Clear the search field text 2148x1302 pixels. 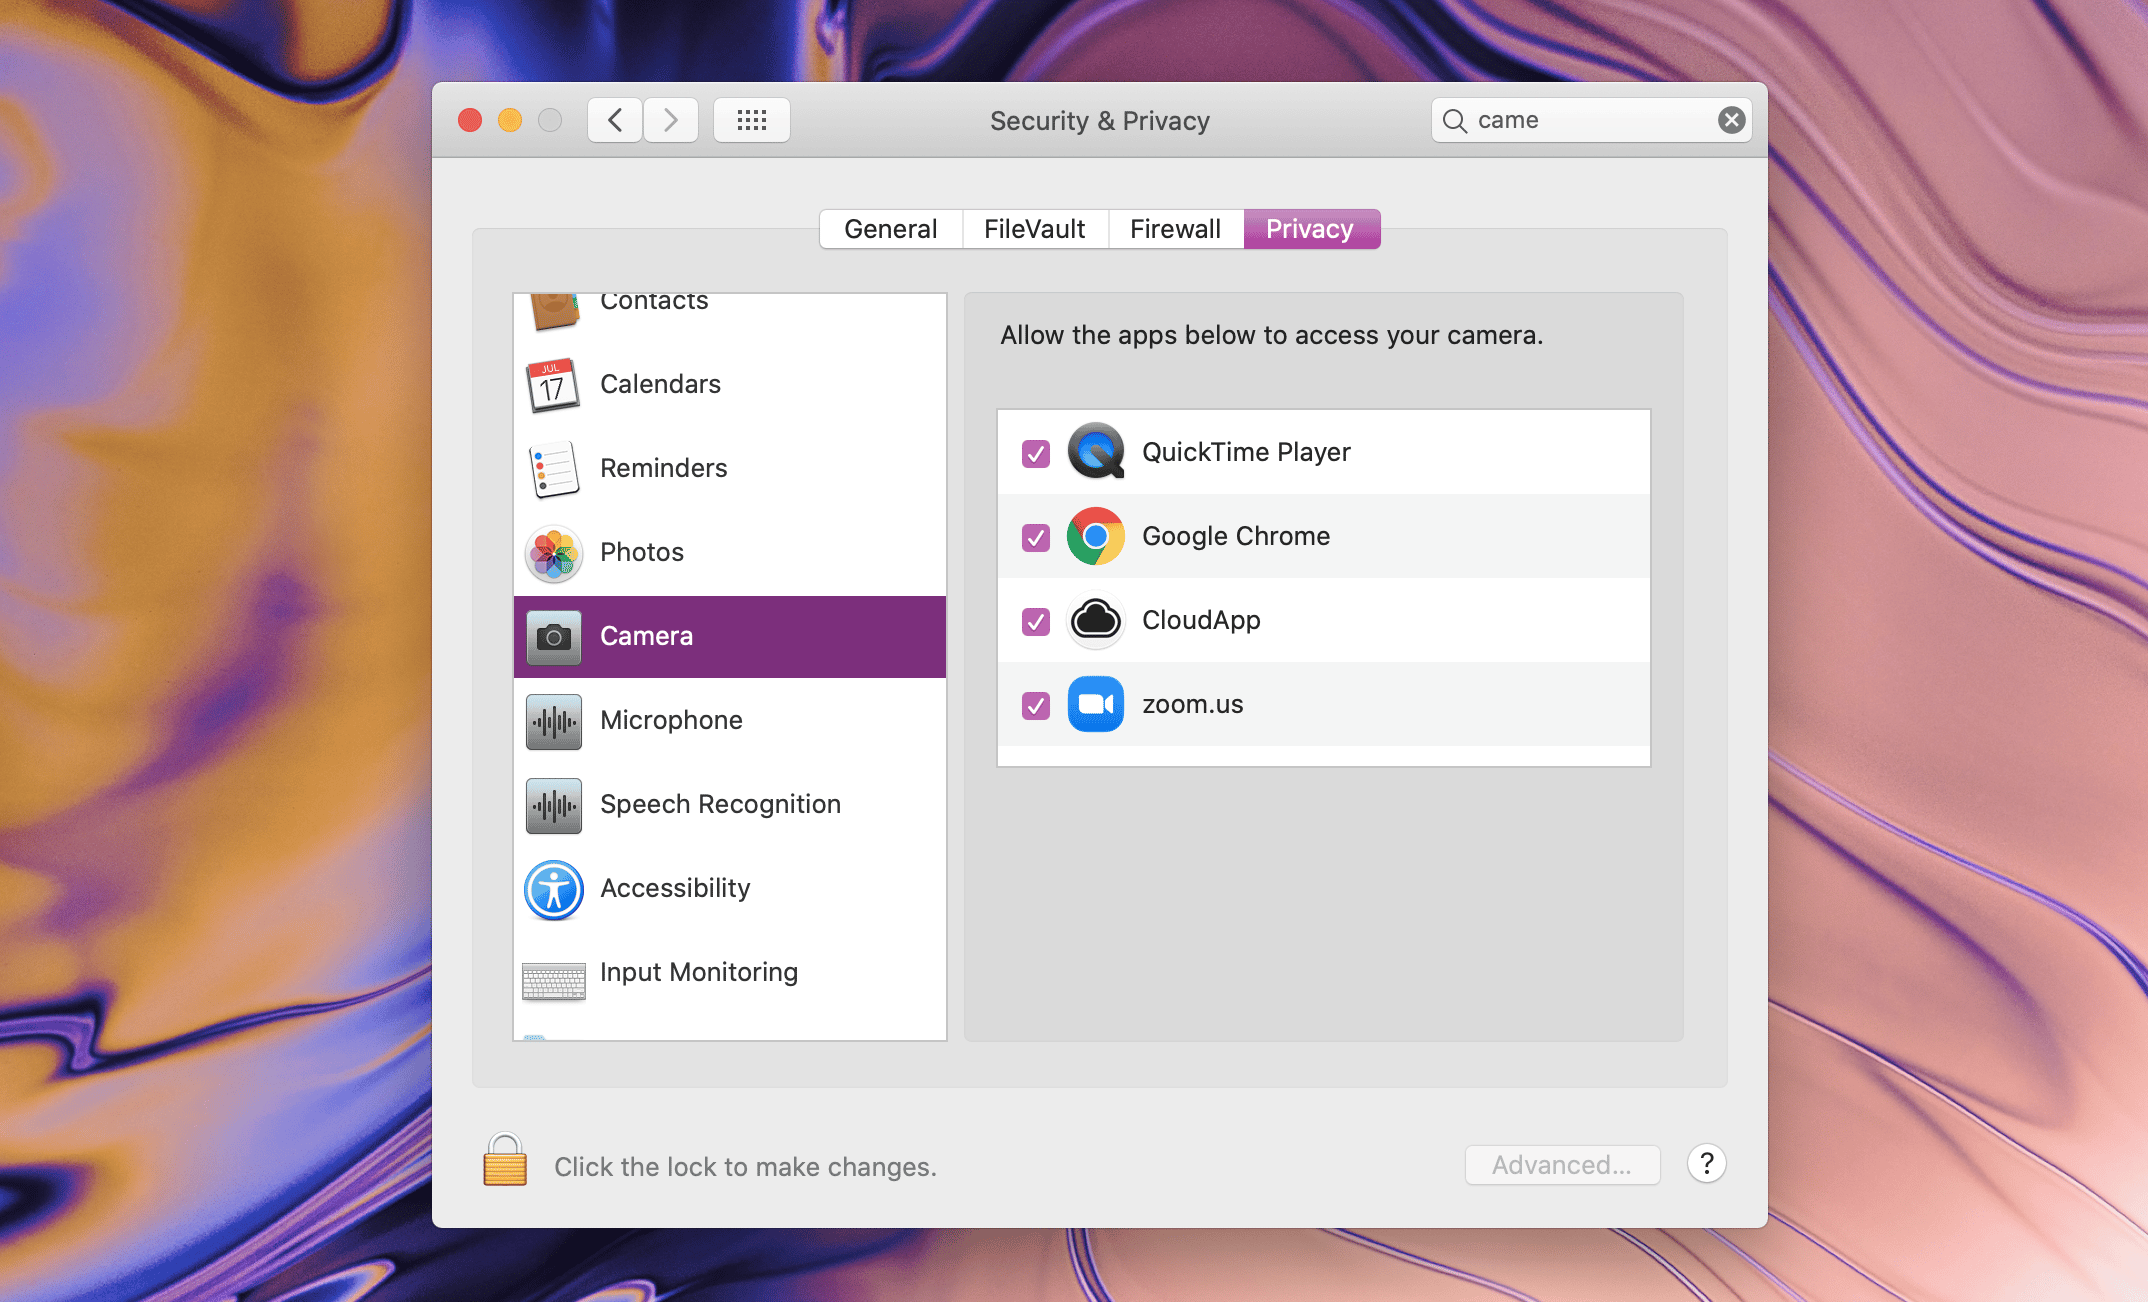[x=1732, y=120]
